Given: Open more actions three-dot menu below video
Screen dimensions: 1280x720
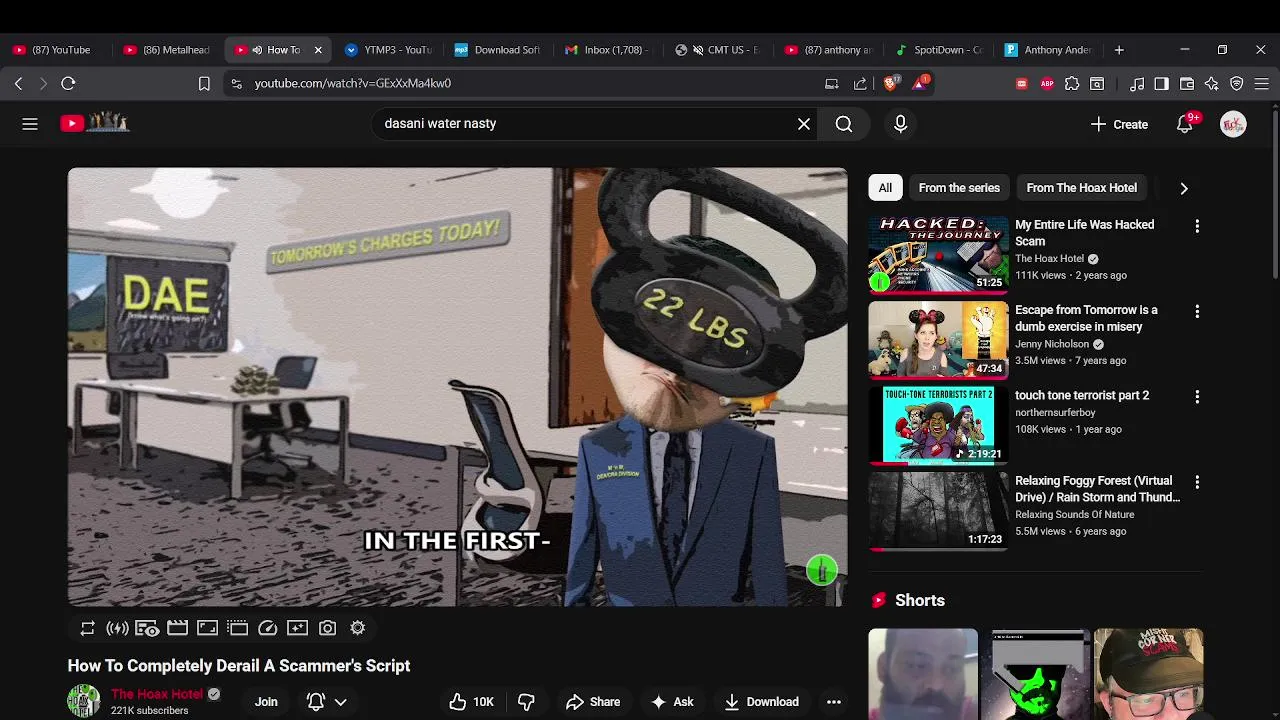Looking at the screenshot, I should pyautogui.click(x=834, y=702).
